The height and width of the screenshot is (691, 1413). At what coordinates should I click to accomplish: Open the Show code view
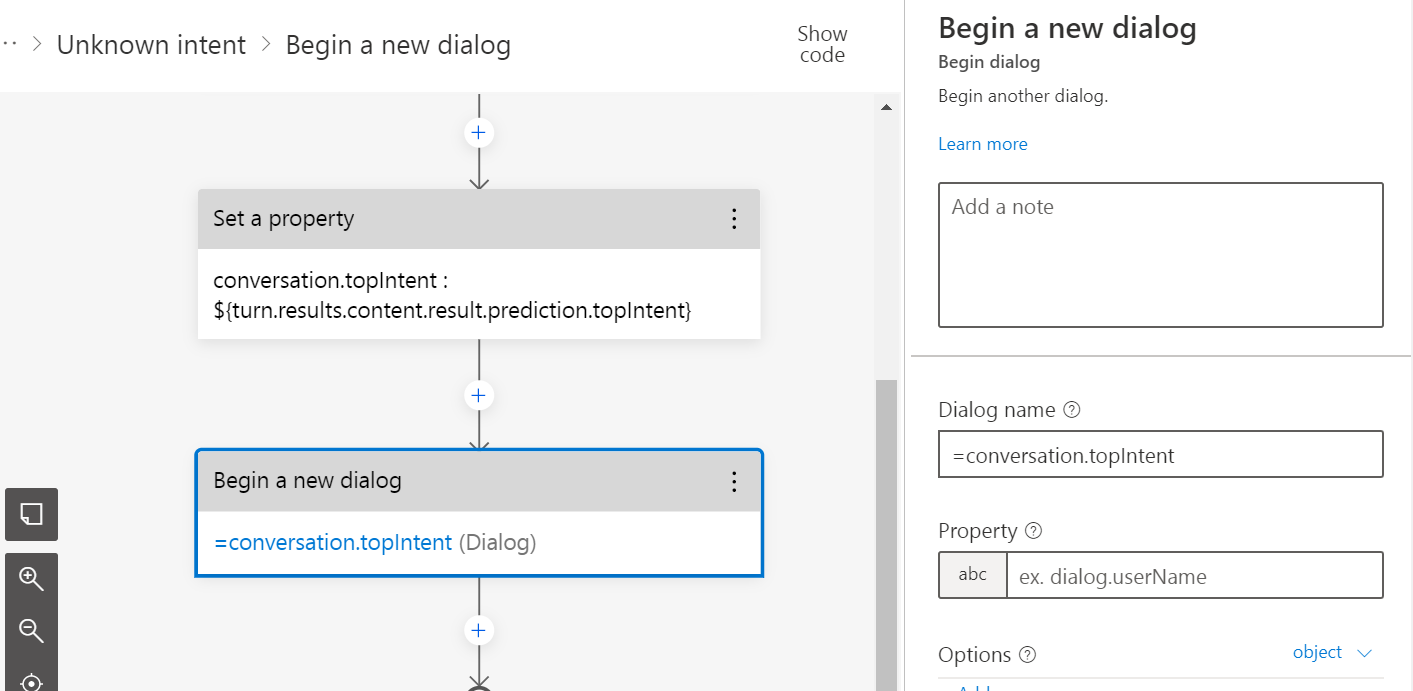(821, 44)
